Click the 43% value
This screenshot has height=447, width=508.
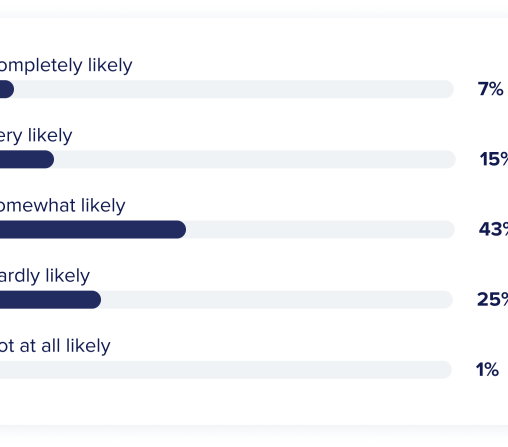tap(493, 229)
